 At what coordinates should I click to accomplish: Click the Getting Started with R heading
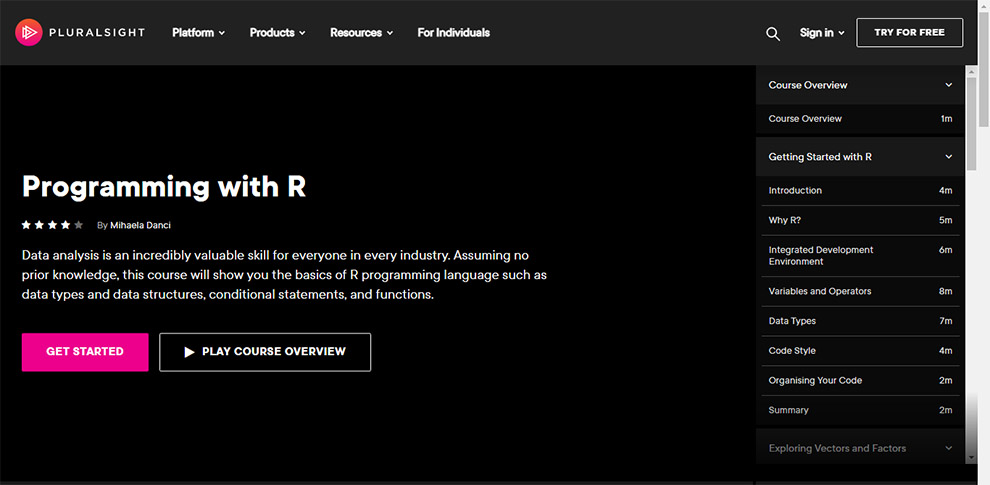coord(820,157)
